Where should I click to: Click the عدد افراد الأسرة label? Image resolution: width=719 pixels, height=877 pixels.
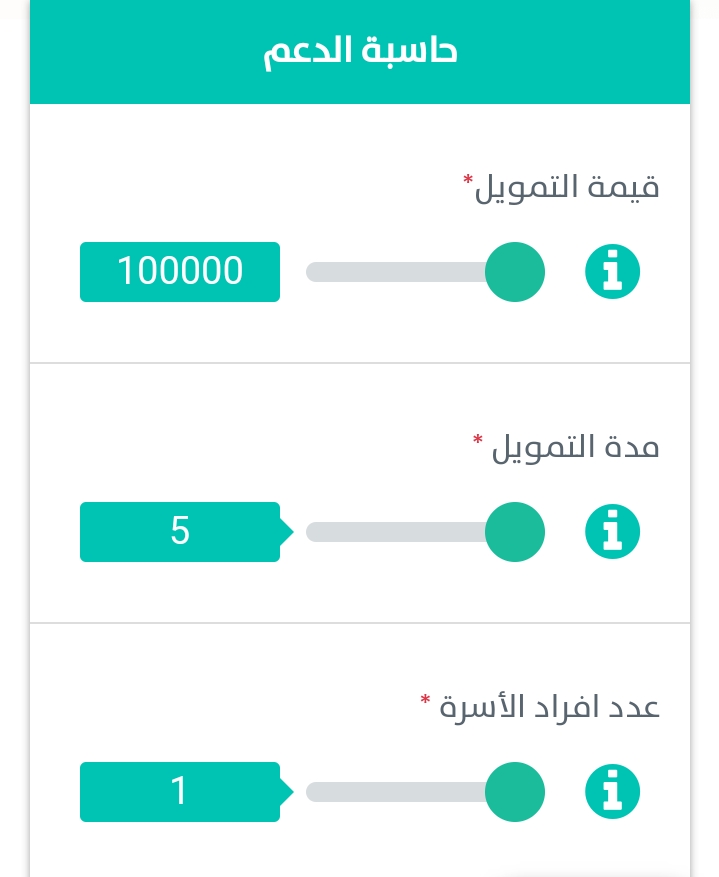pos(549,707)
